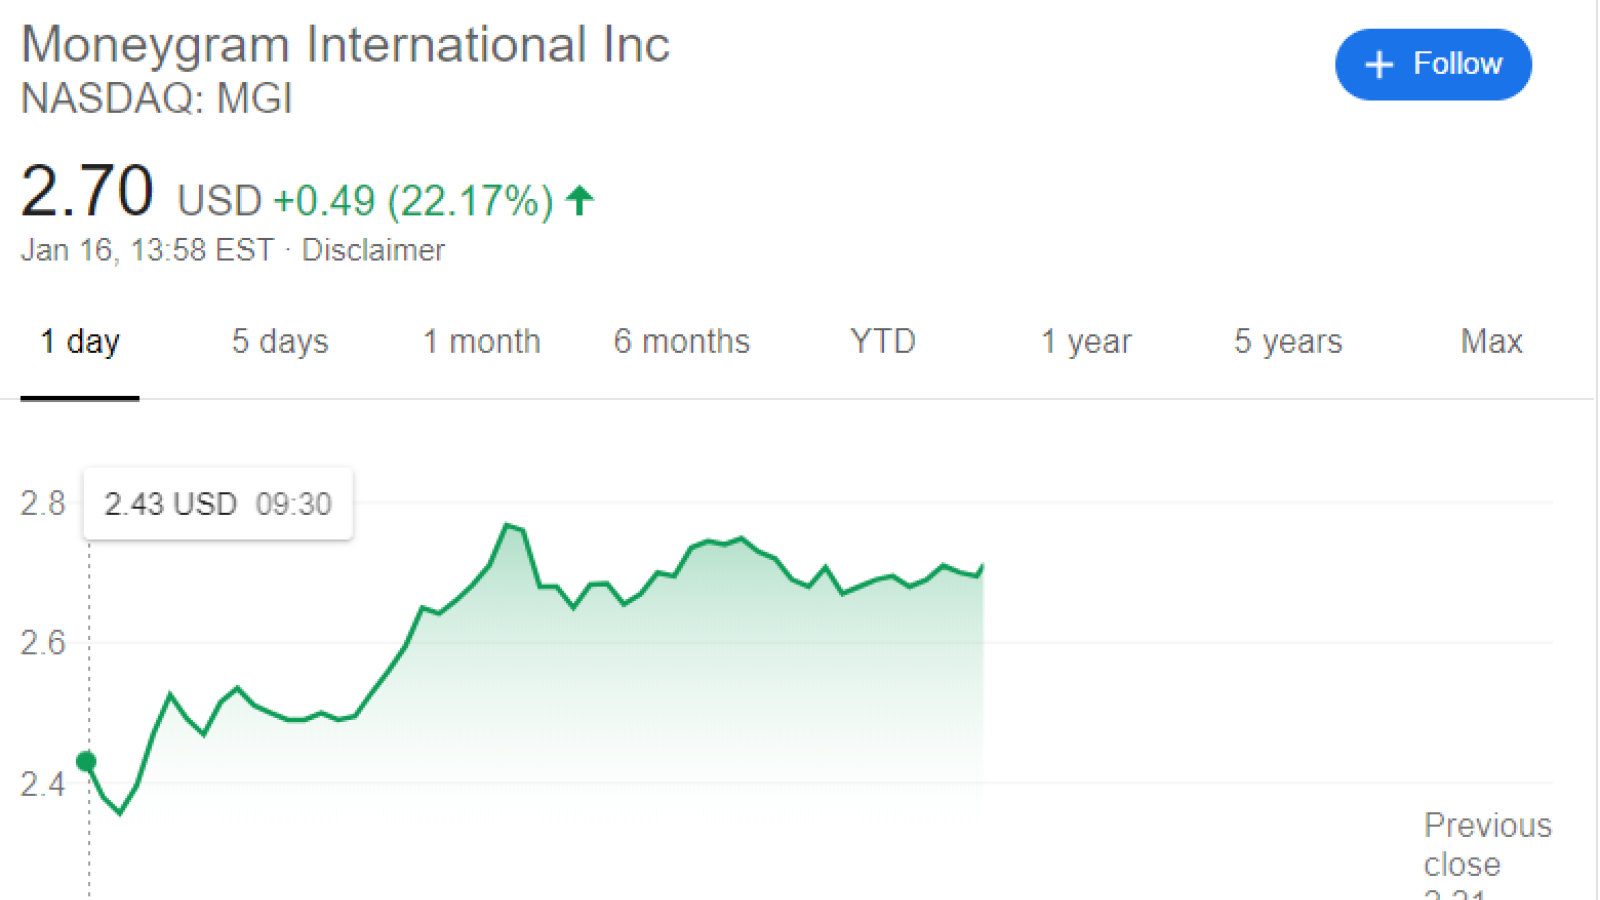
Task: Show the 6 months chart range
Action: coord(682,342)
